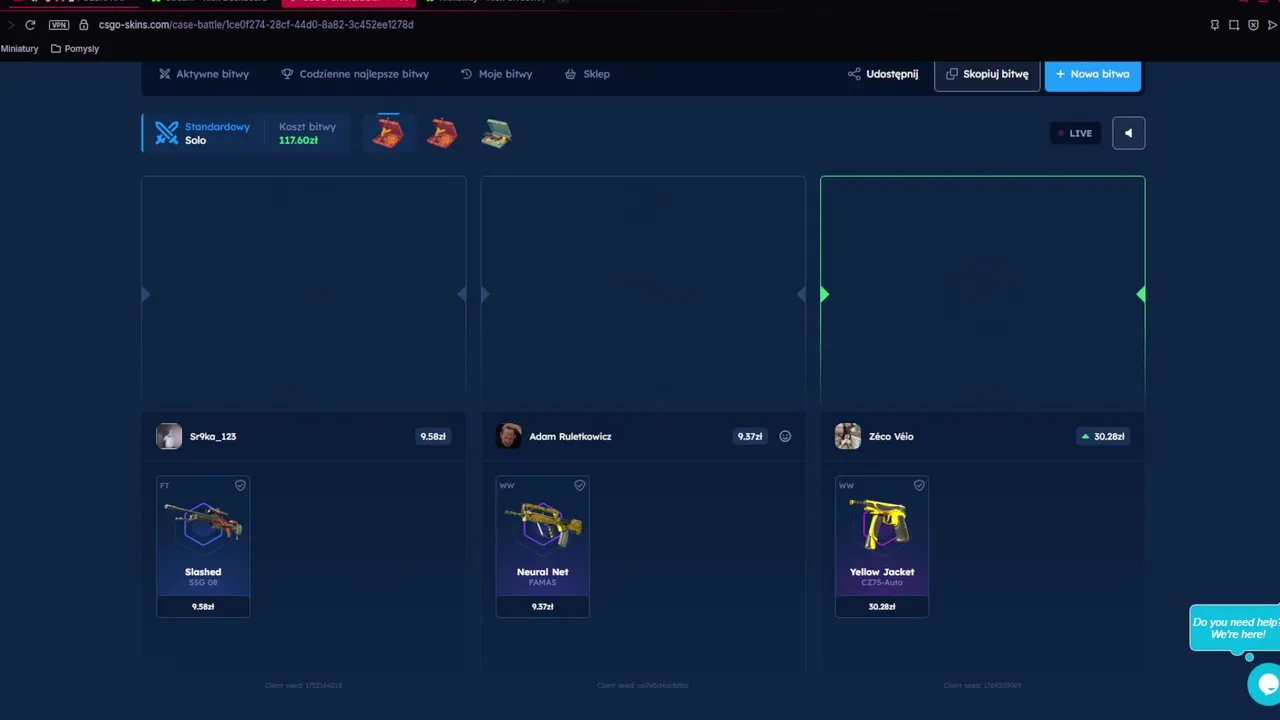The width and height of the screenshot is (1280, 720).
Task: Click the Slashed SSG 08 skin card
Action: (203, 547)
